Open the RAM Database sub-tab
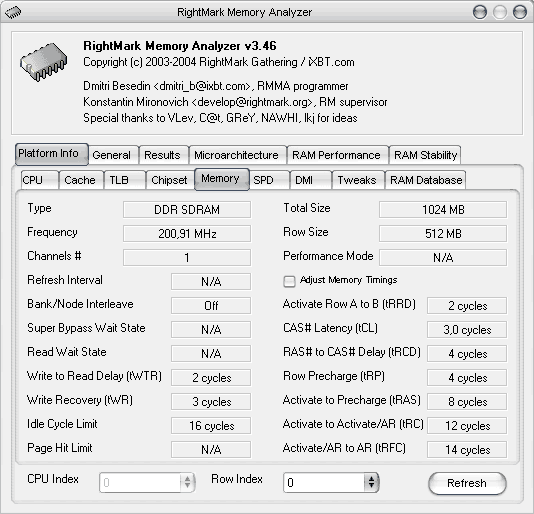The height and width of the screenshot is (514, 534). tap(425, 180)
